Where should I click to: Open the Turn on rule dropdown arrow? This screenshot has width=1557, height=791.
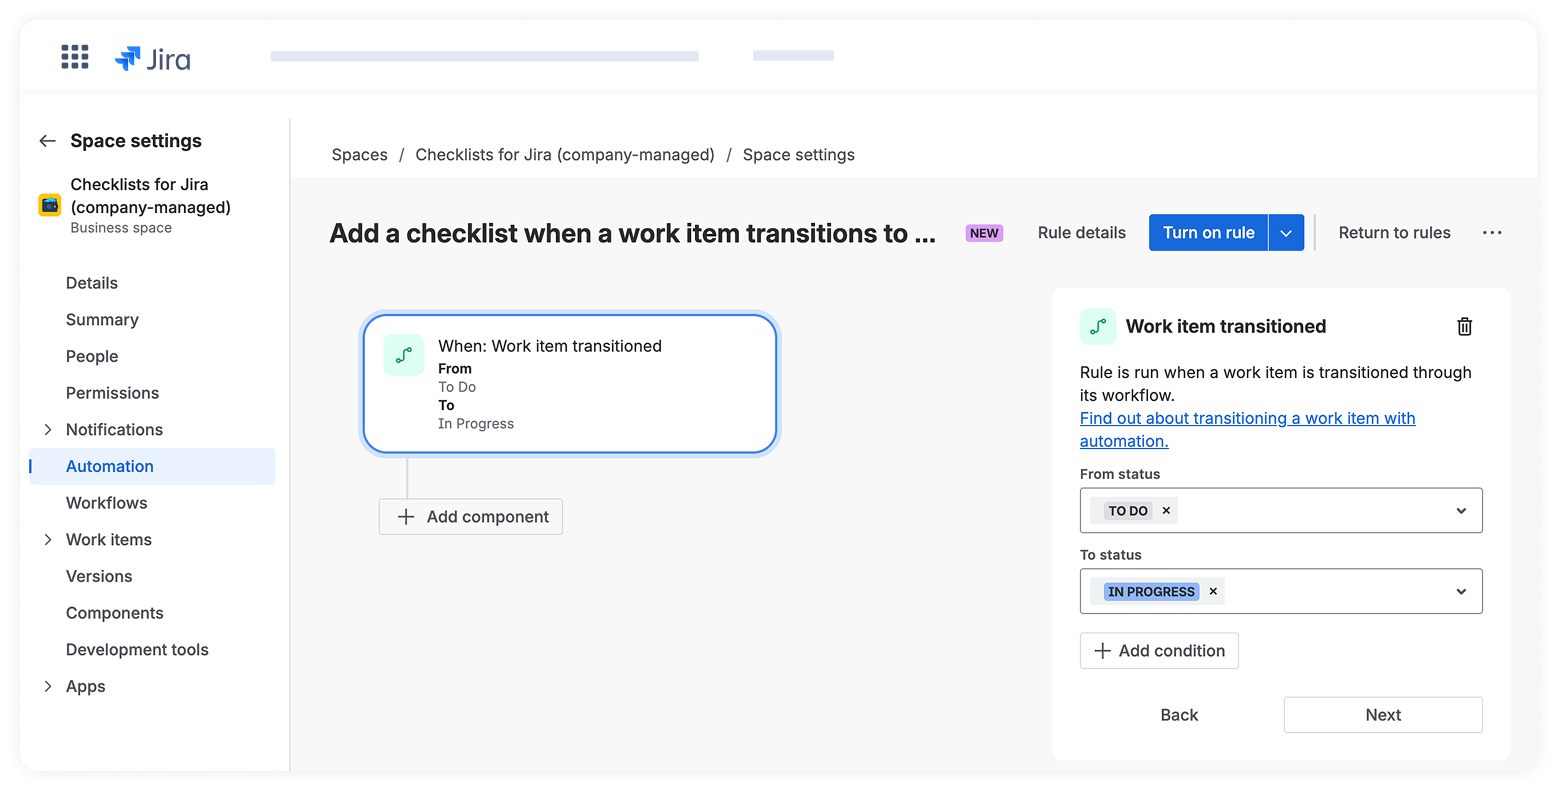(x=1286, y=233)
